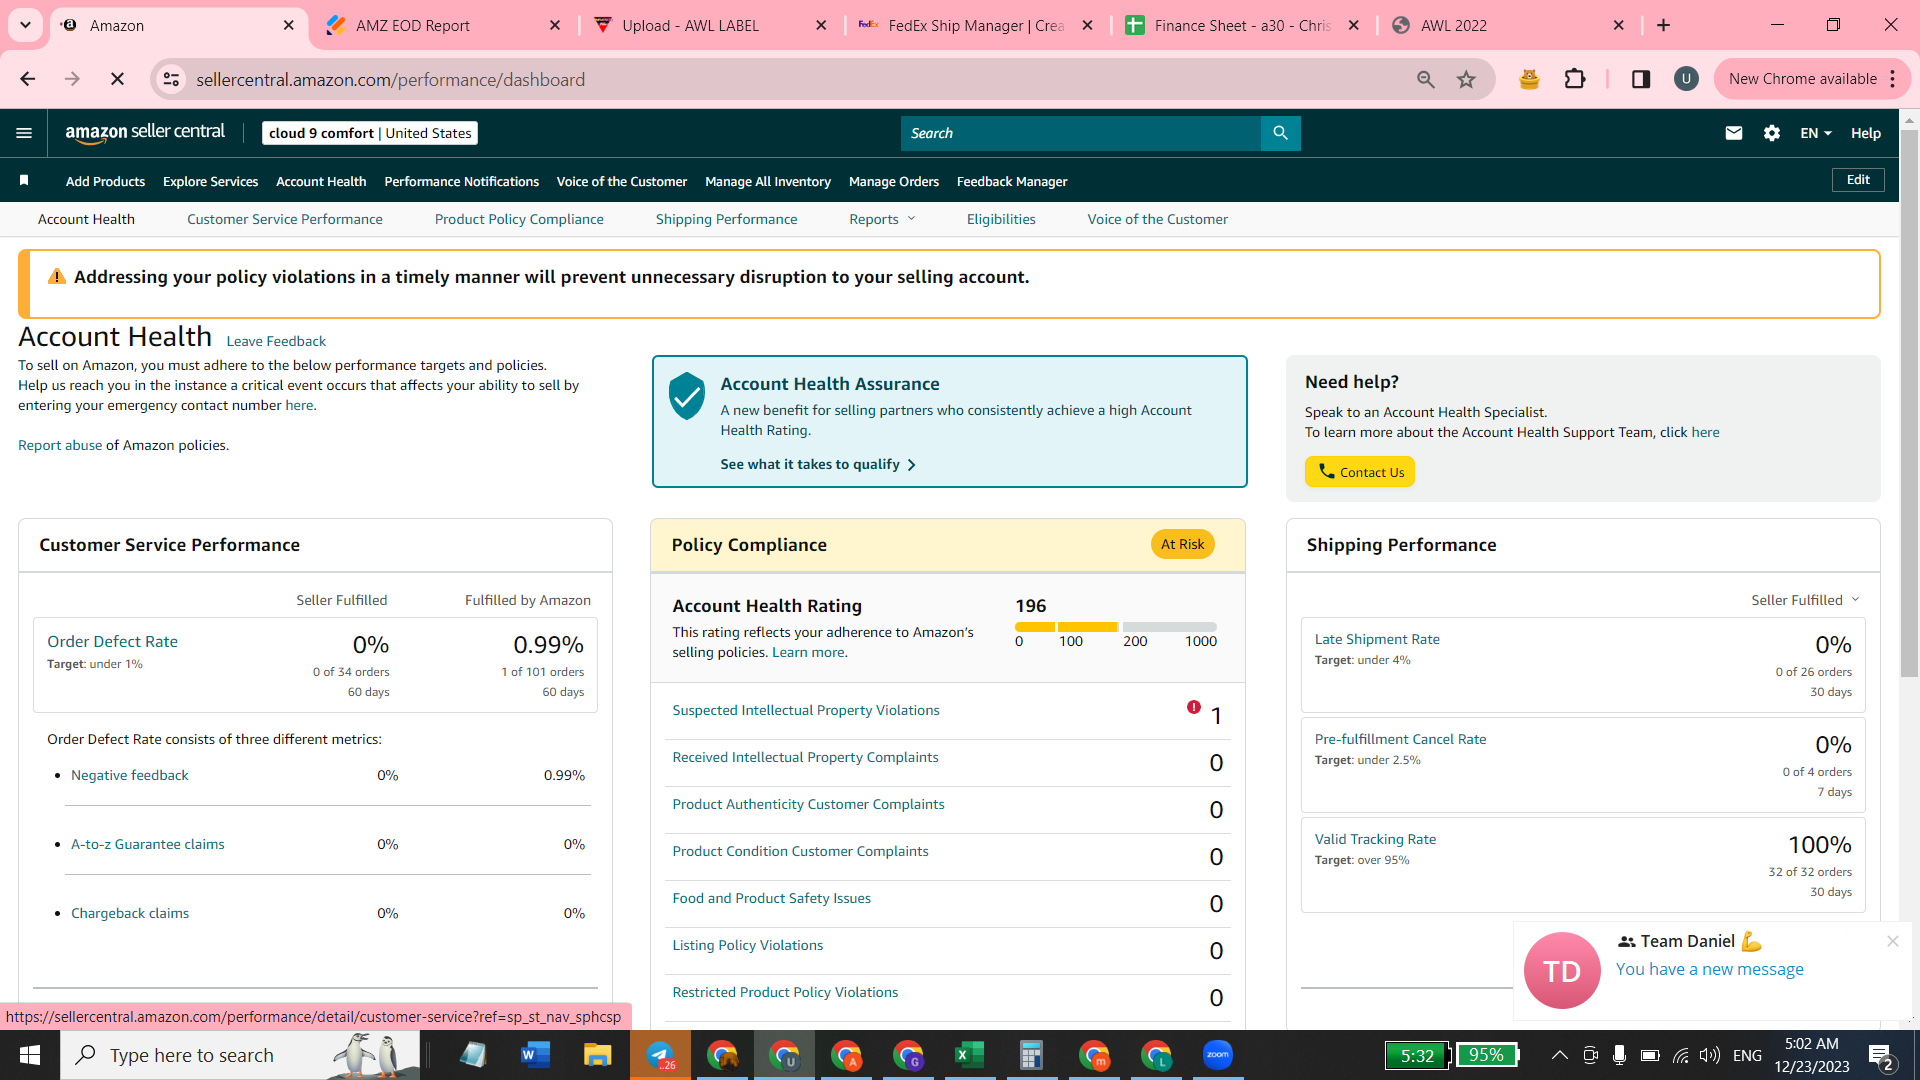Switch to the Finance Sheet tab
1920x1080 pixels.
pos(1242,25)
